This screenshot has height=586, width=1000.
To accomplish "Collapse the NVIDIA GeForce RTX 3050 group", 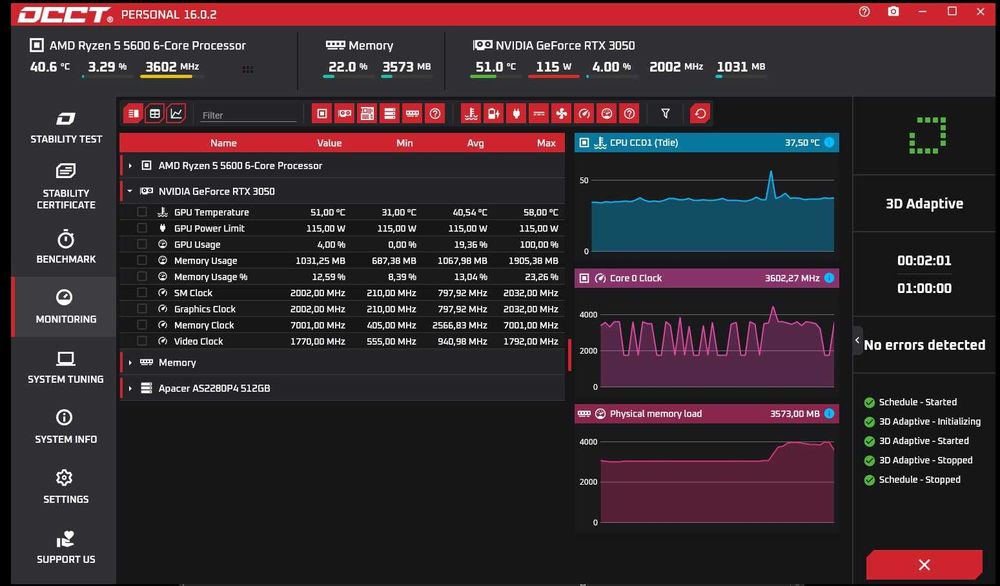I will click(x=130, y=191).
